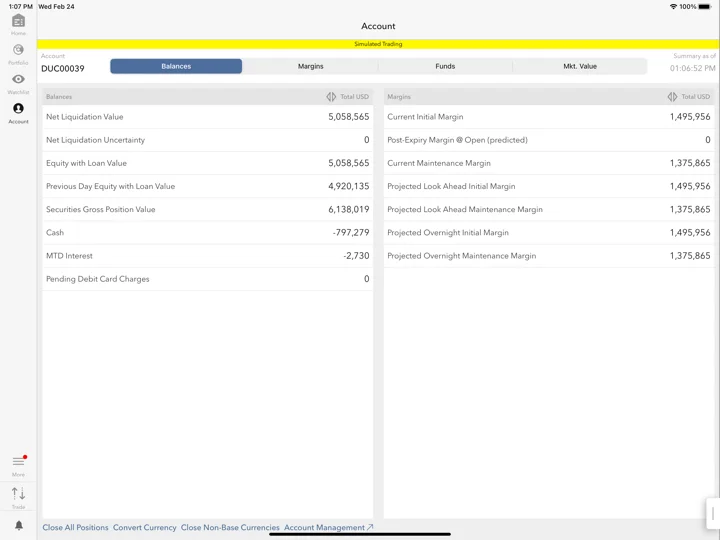Switch to the Margins tab
Viewport: 720px width, 540px height.
tap(310, 66)
